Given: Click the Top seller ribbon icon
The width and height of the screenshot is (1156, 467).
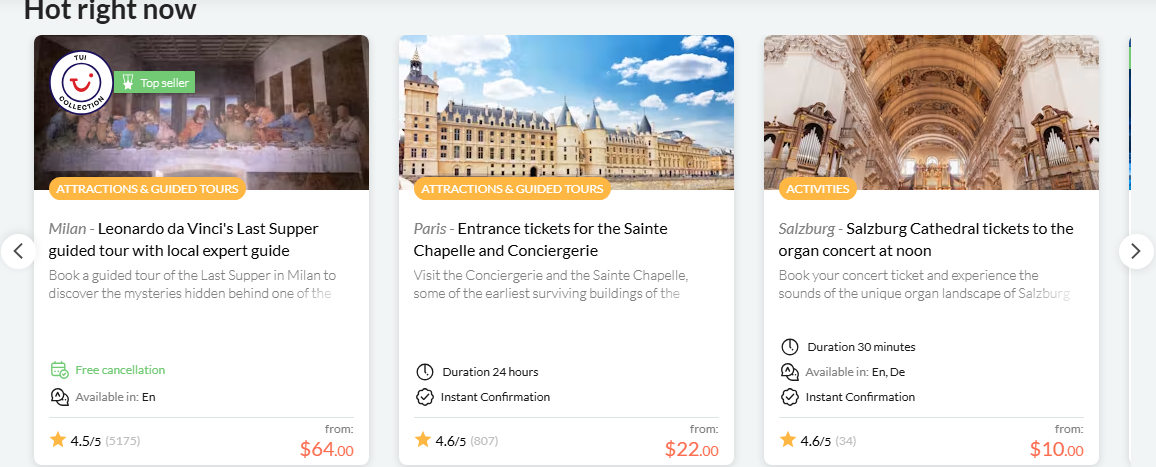Looking at the screenshot, I should click(128, 83).
